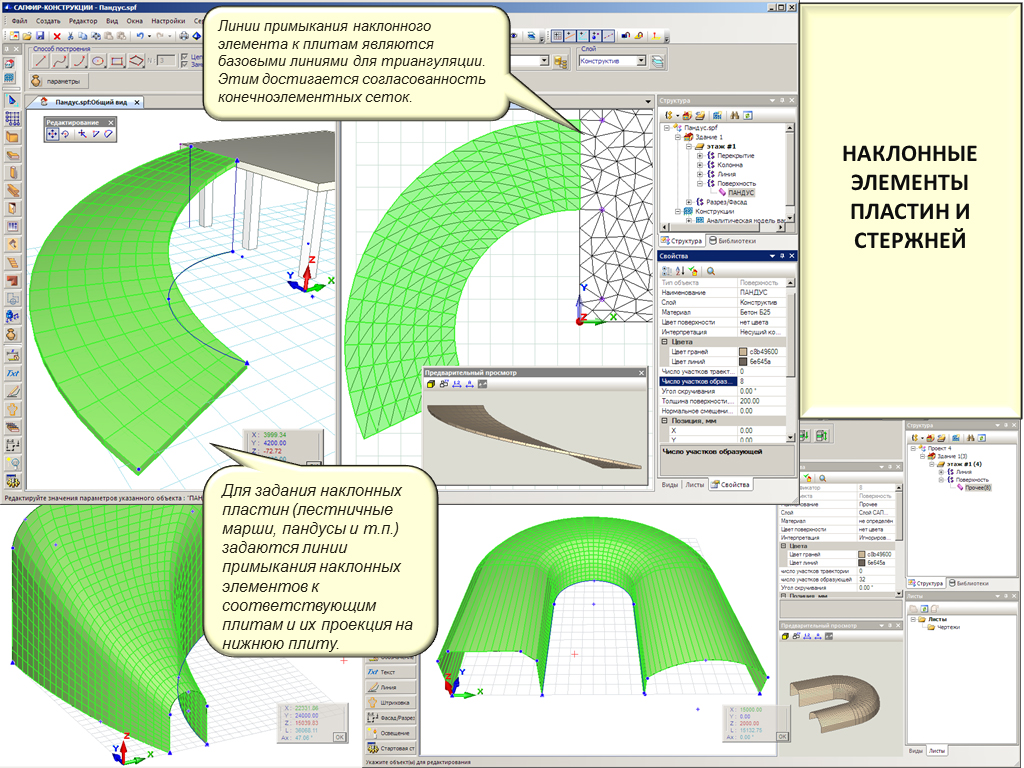Open the Редактор menu
Screen dimensions: 1024x768
click(x=84, y=20)
